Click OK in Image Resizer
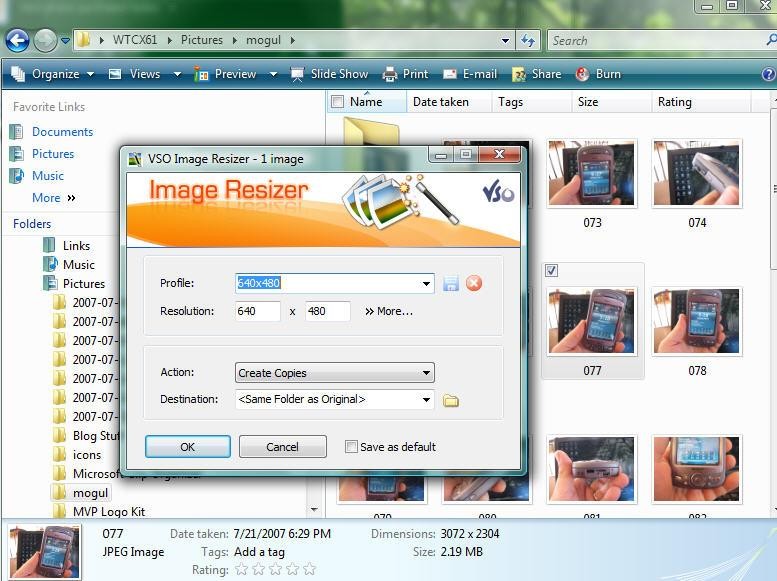The width and height of the screenshot is (777, 581). point(187,447)
